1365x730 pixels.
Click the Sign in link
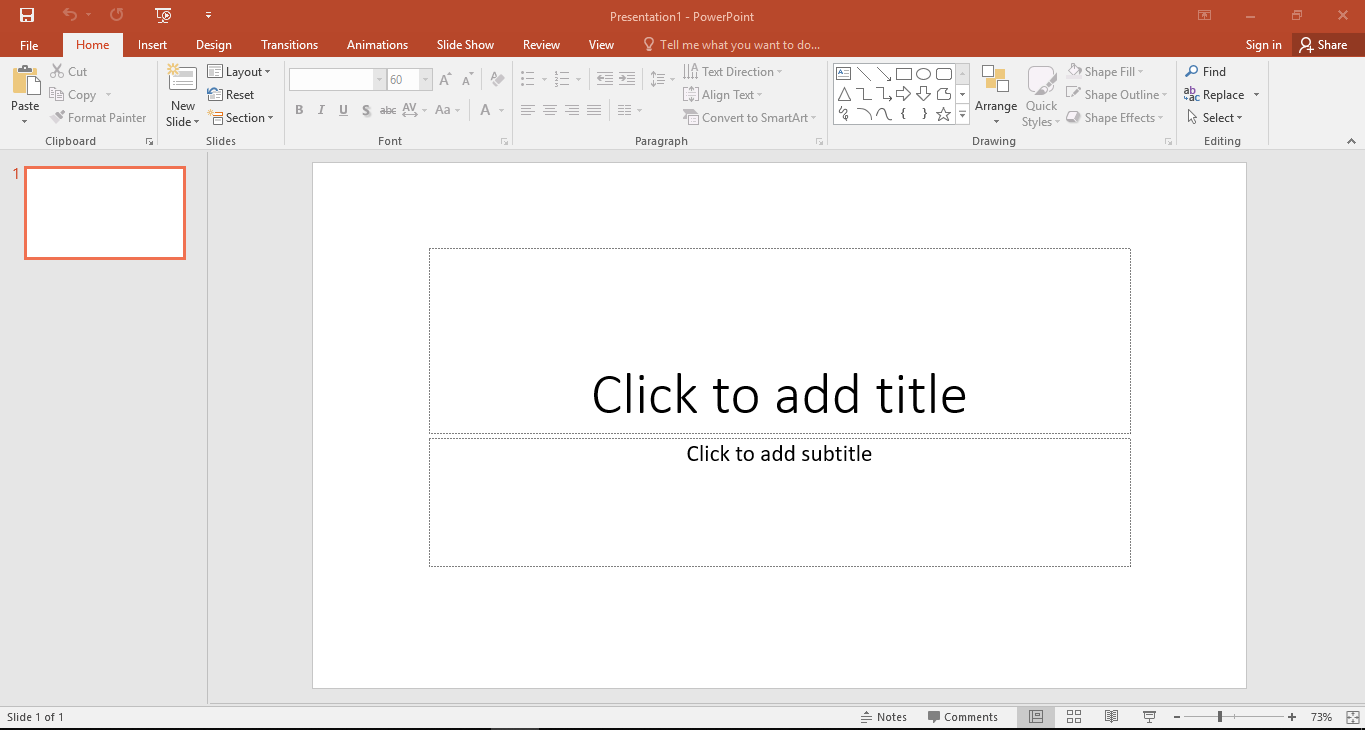1263,44
